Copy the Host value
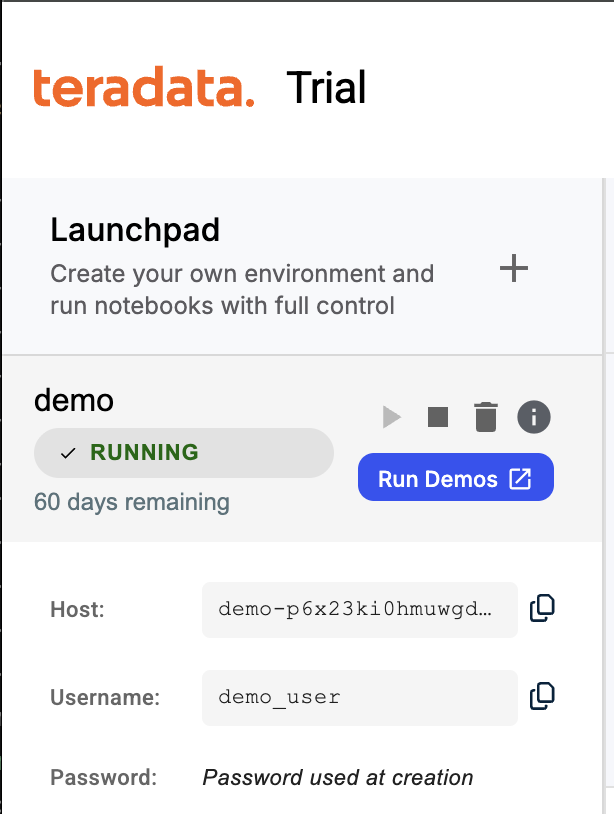The image size is (614, 814). tap(542, 608)
